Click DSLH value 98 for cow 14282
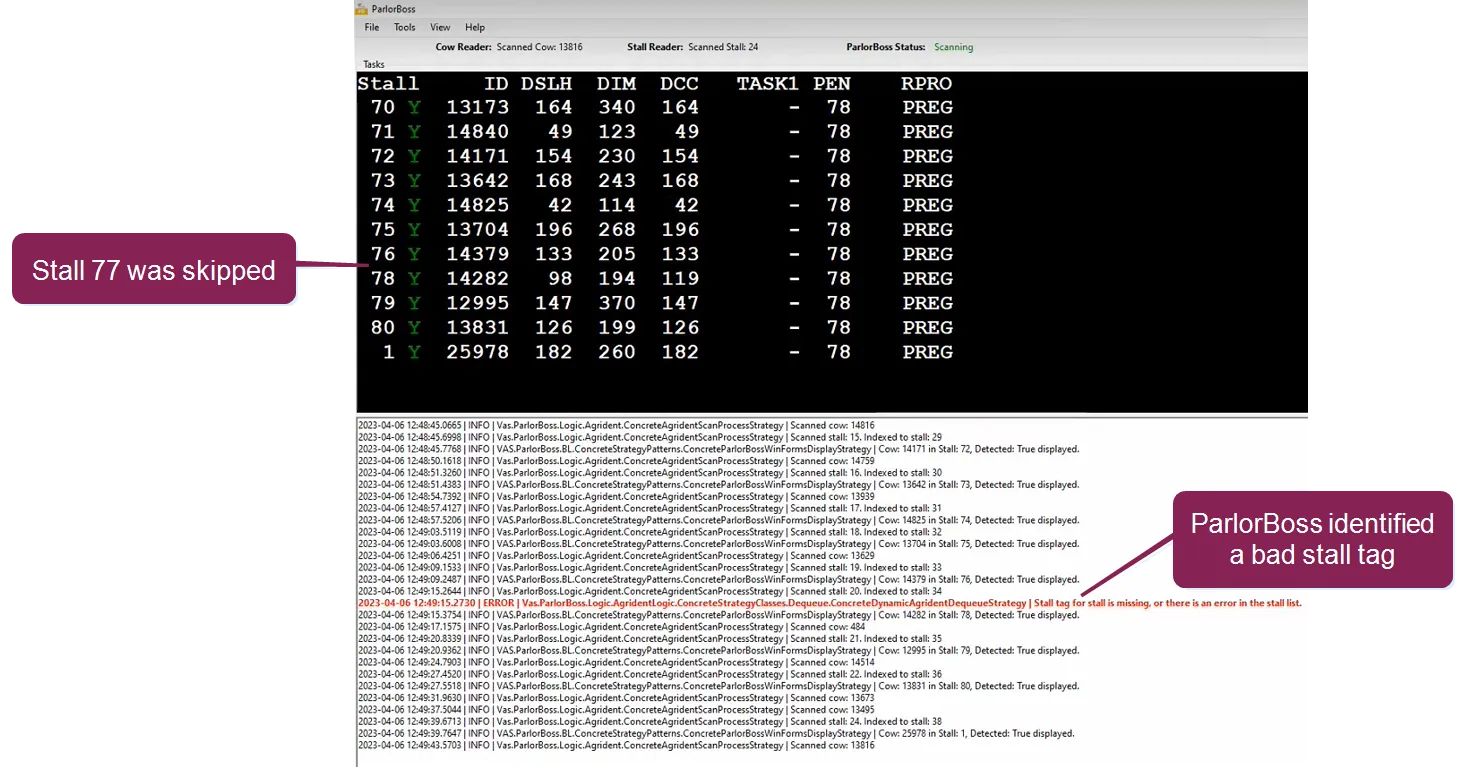The image size is (1470, 767). click(559, 279)
